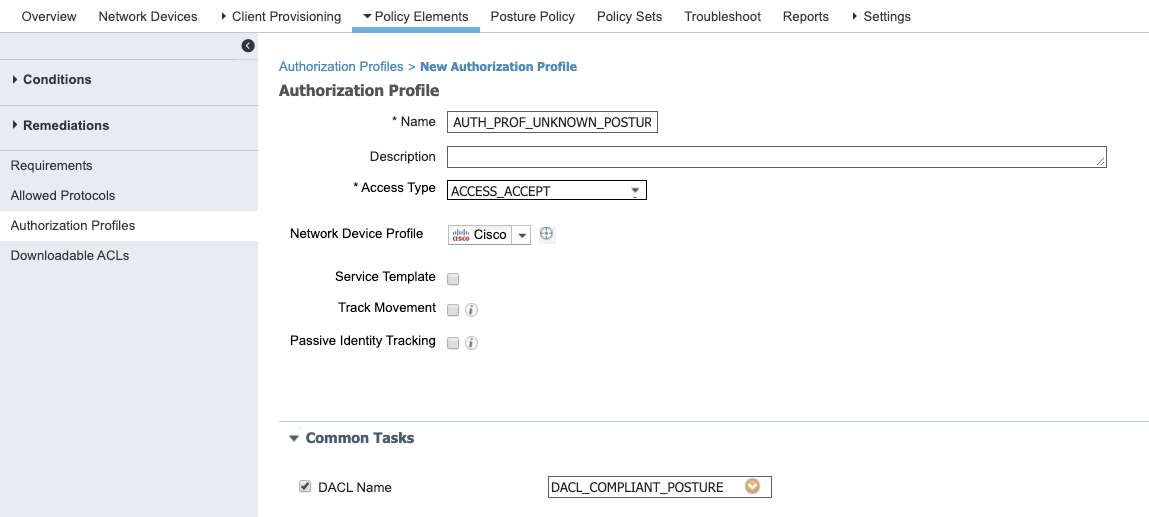Click the Network Device Profile target icon
This screenshot has width=1149, height=517.
click(546, 234)
